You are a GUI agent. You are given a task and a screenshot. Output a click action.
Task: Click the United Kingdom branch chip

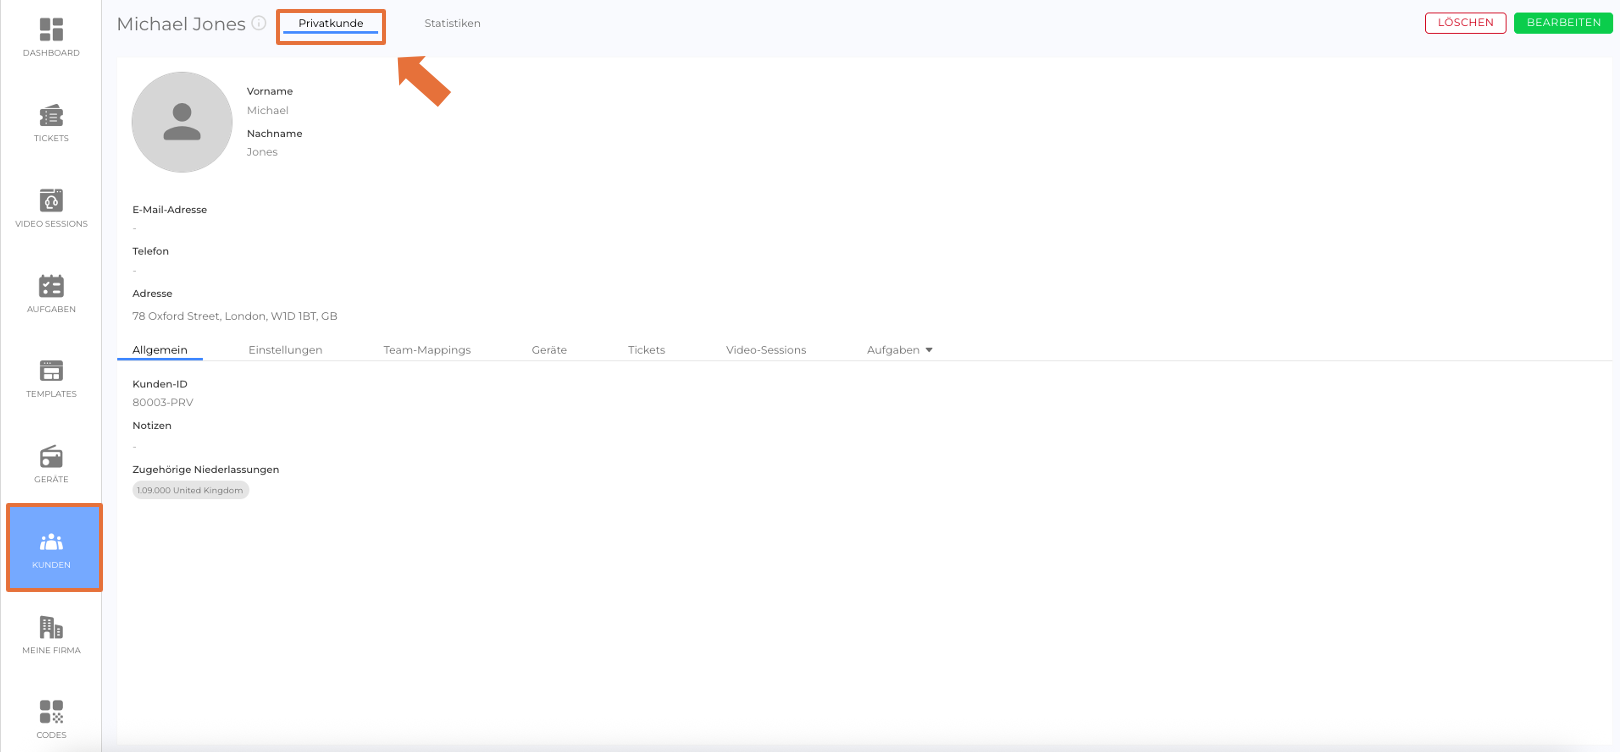point(190,490)
